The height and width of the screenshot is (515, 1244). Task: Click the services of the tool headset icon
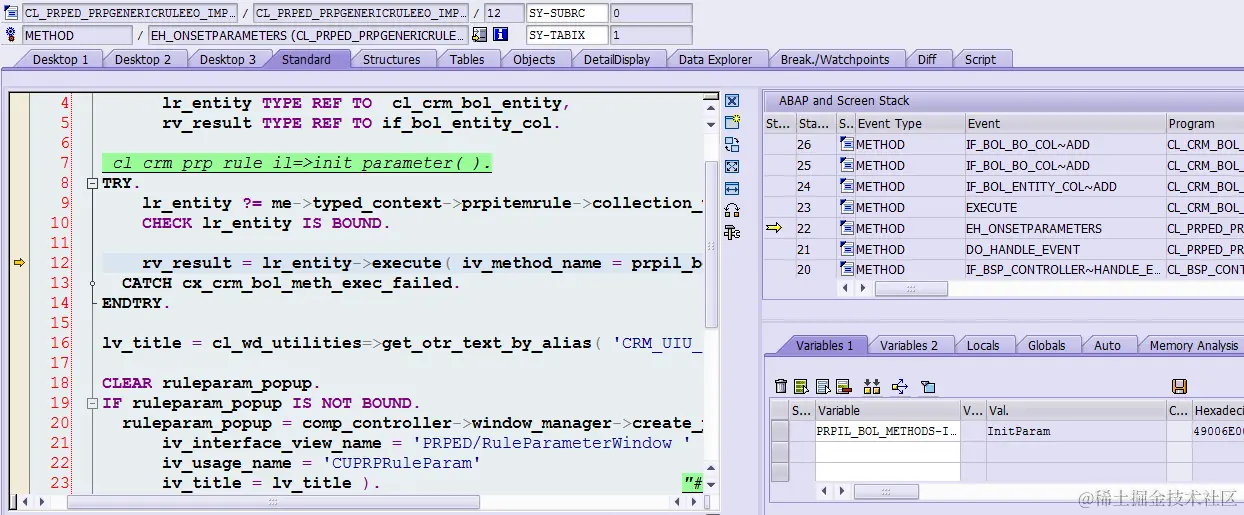[732, 210]
